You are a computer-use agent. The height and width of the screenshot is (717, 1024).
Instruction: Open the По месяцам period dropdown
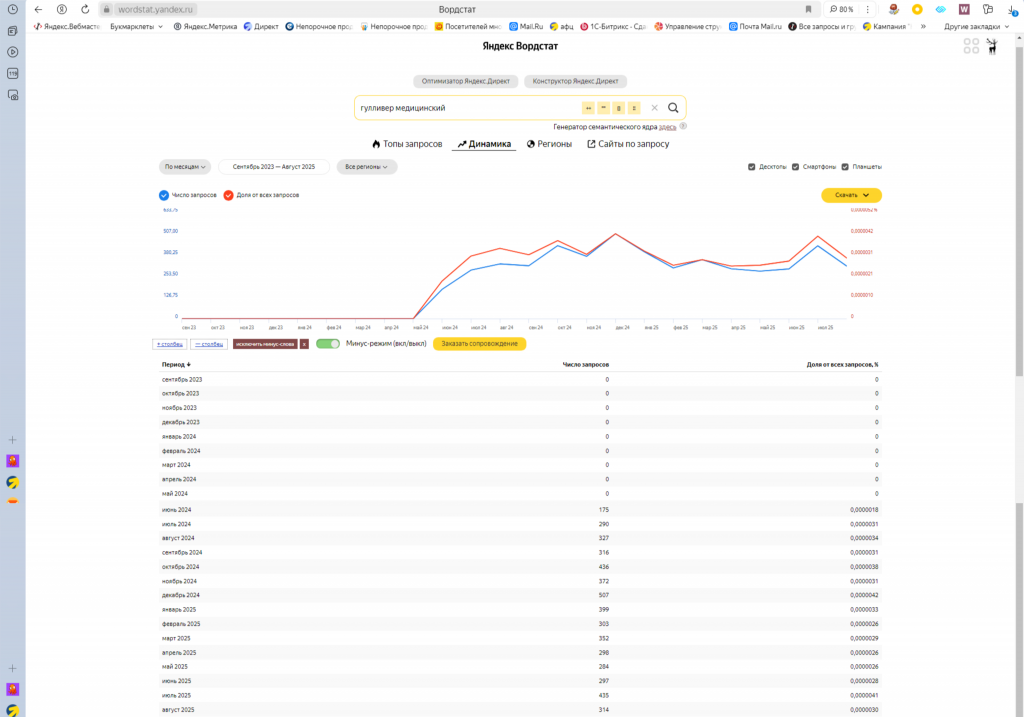click(185, 167)
